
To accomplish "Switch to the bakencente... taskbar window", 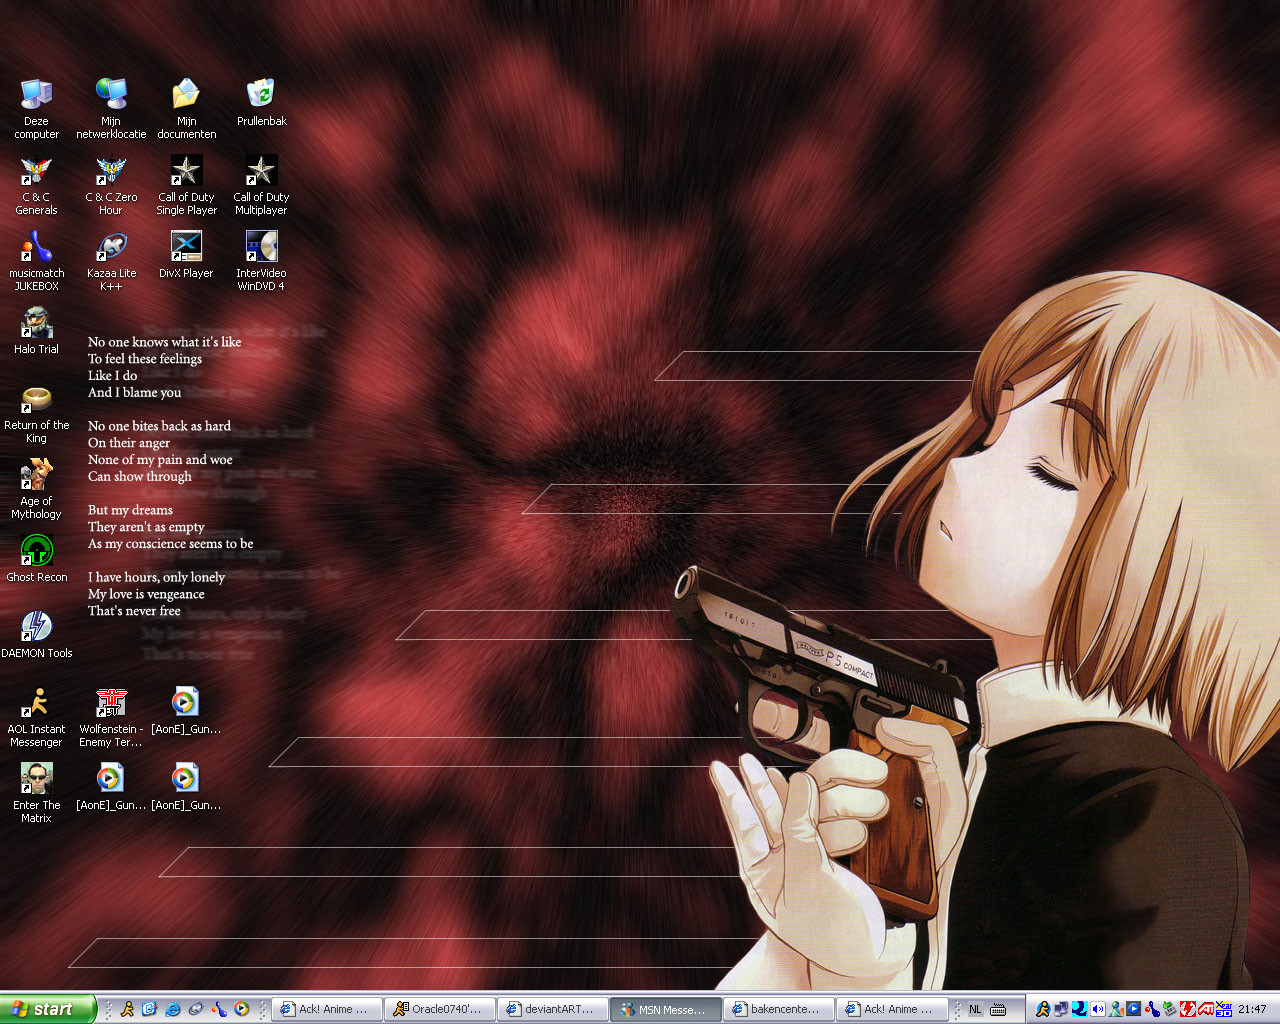I will click(x=778, y=1009).
